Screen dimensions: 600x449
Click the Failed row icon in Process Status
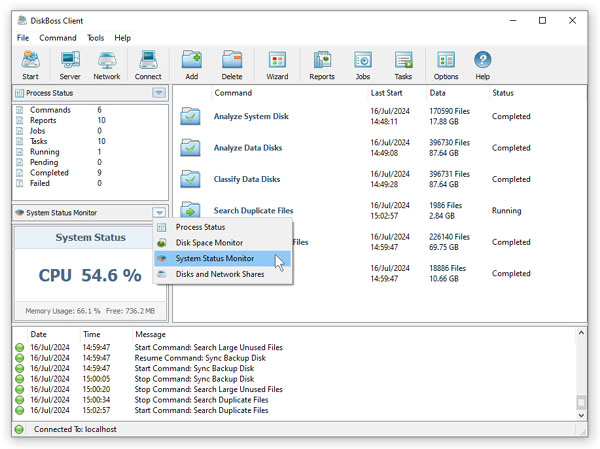point(20,183)
